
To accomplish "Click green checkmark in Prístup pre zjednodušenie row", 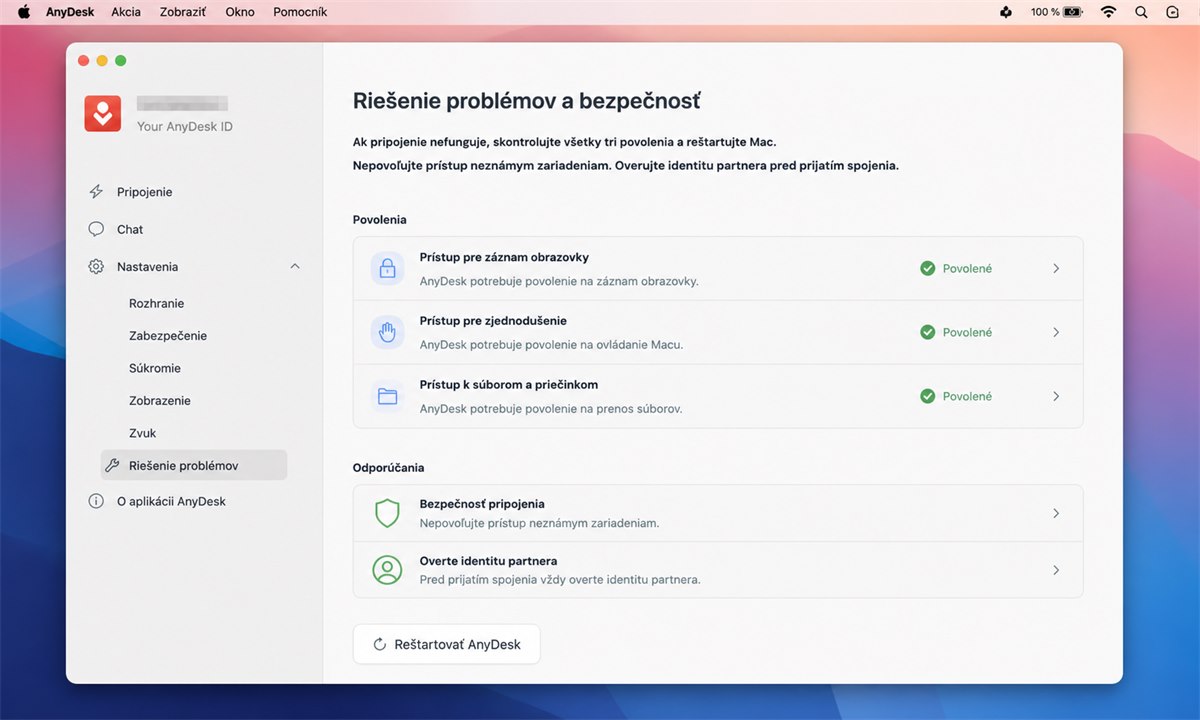I will (927, 332).
